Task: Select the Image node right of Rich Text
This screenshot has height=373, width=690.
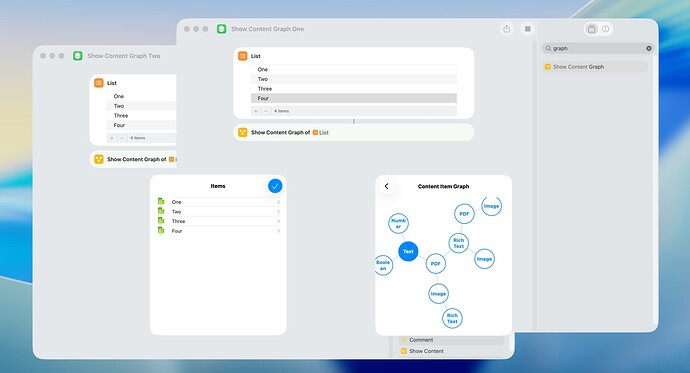Action: 484,259
